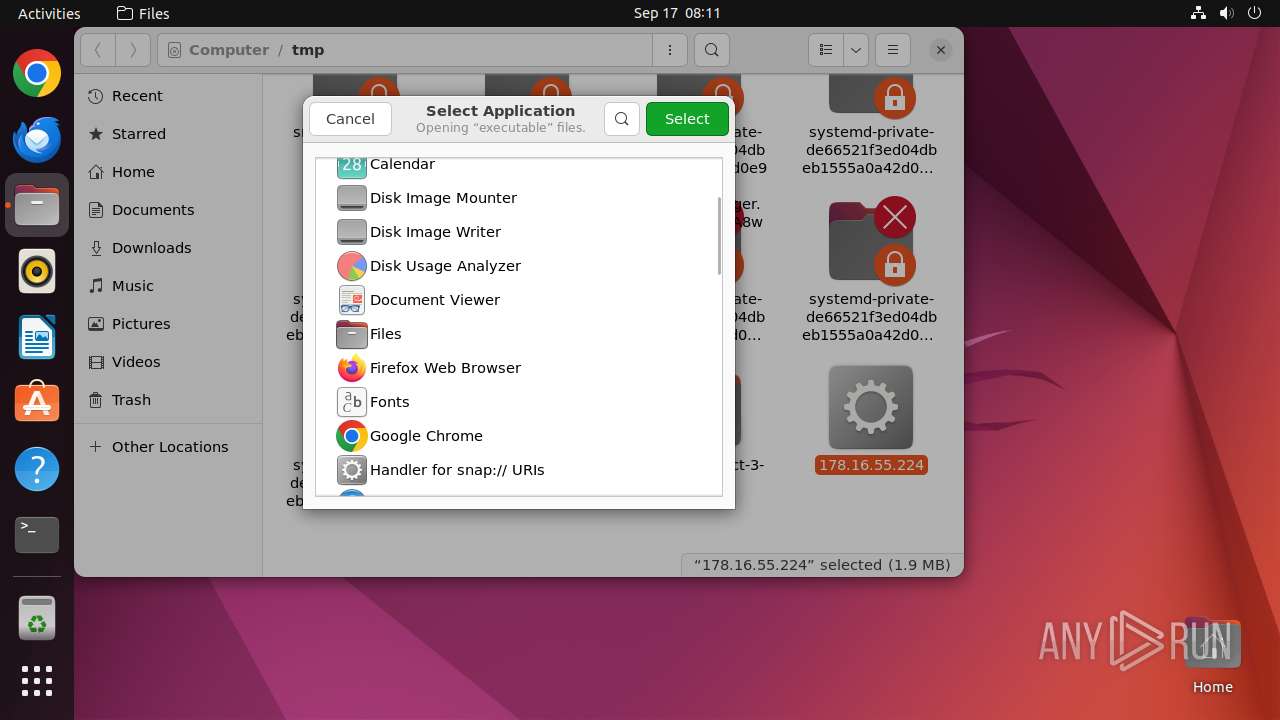This screenshot has width=1280, height=720.
Task: Go back in Files navigation
Action: (98, 50)
